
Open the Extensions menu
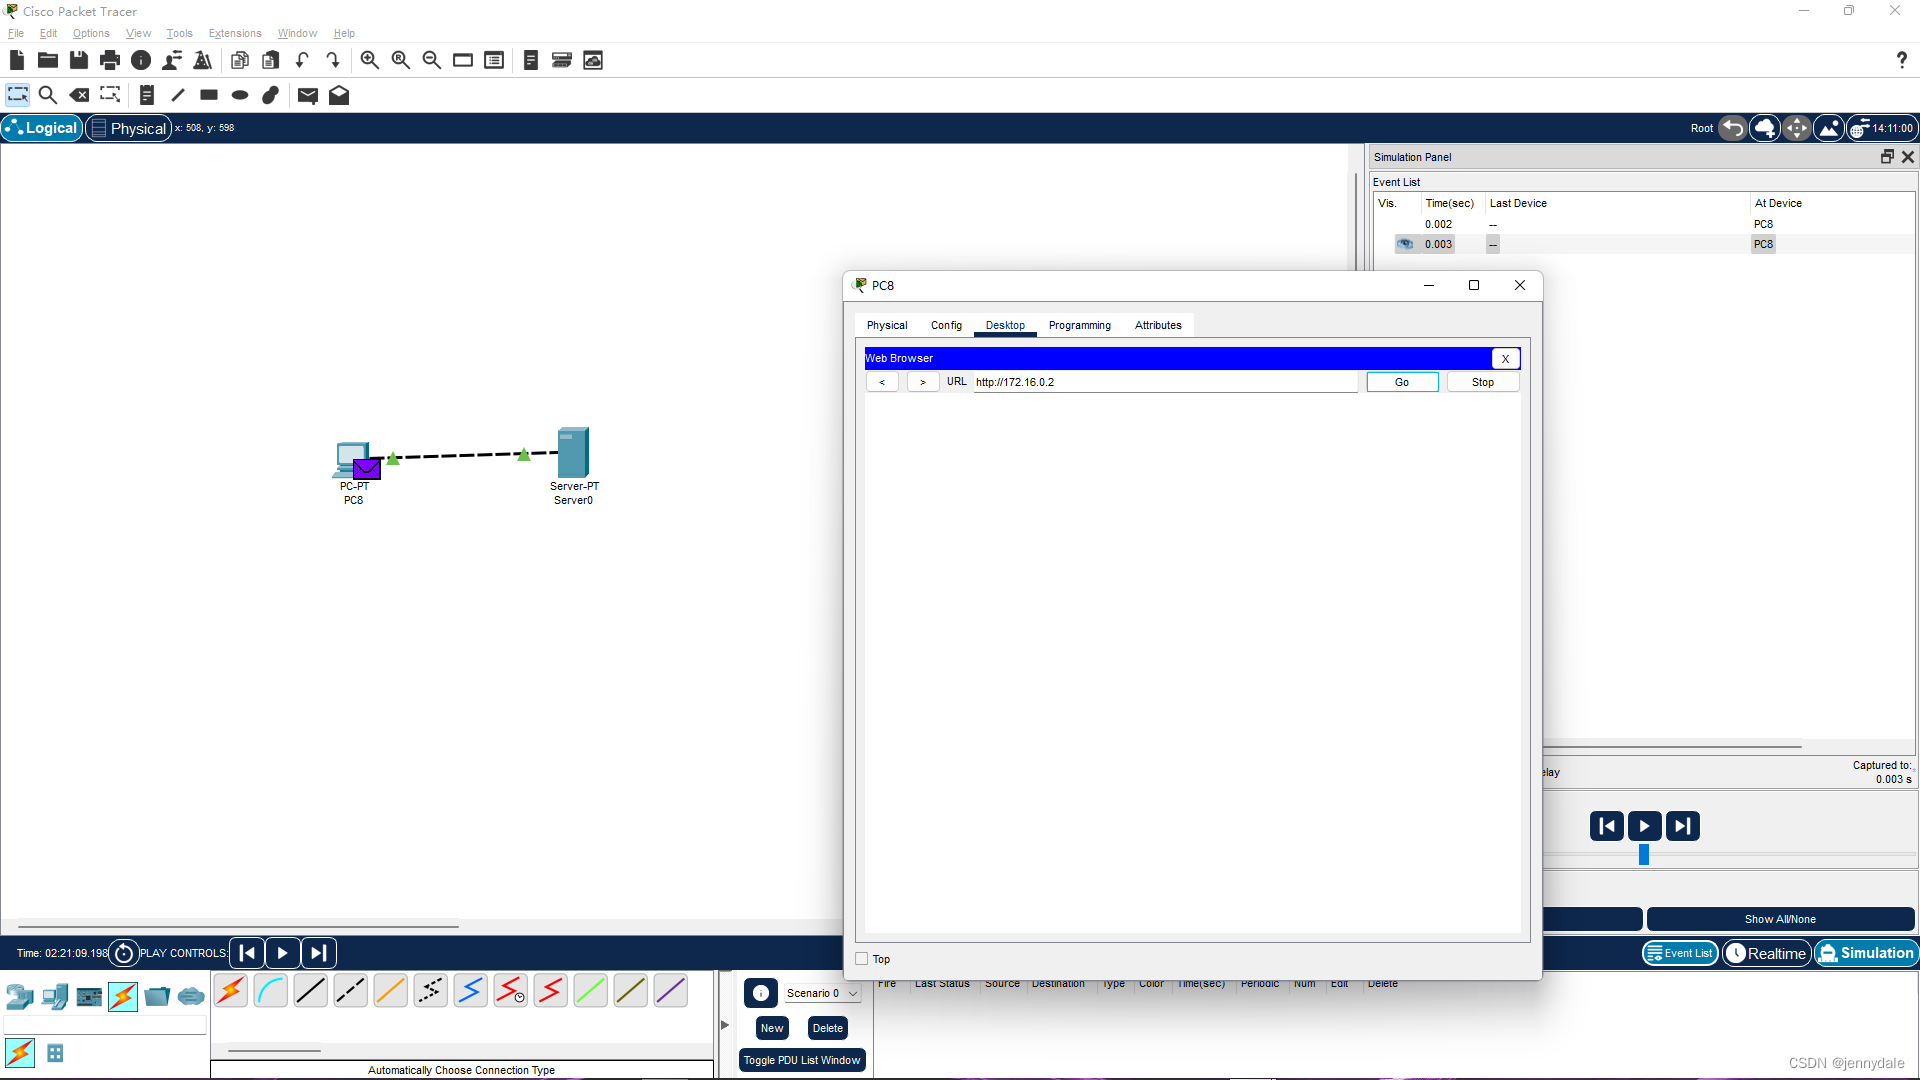tap(235, 33)
